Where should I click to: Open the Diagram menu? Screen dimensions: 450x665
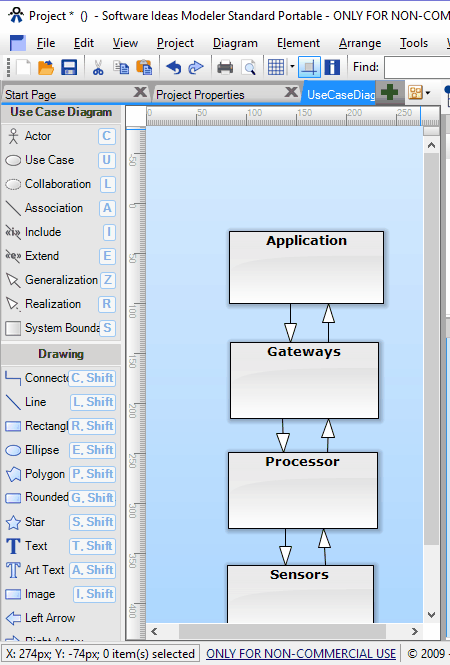pos(235,43)
